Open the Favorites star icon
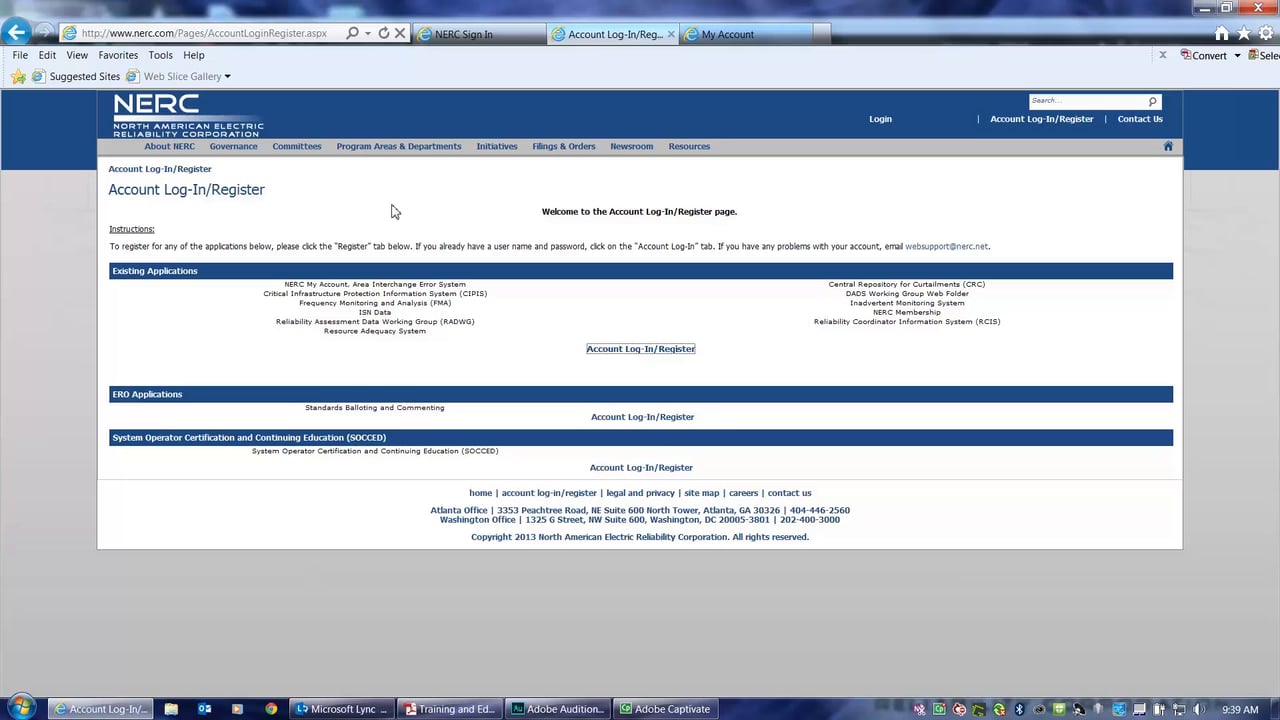The width and height of the screenshot is (1280, 720). tap(1243, 33)
